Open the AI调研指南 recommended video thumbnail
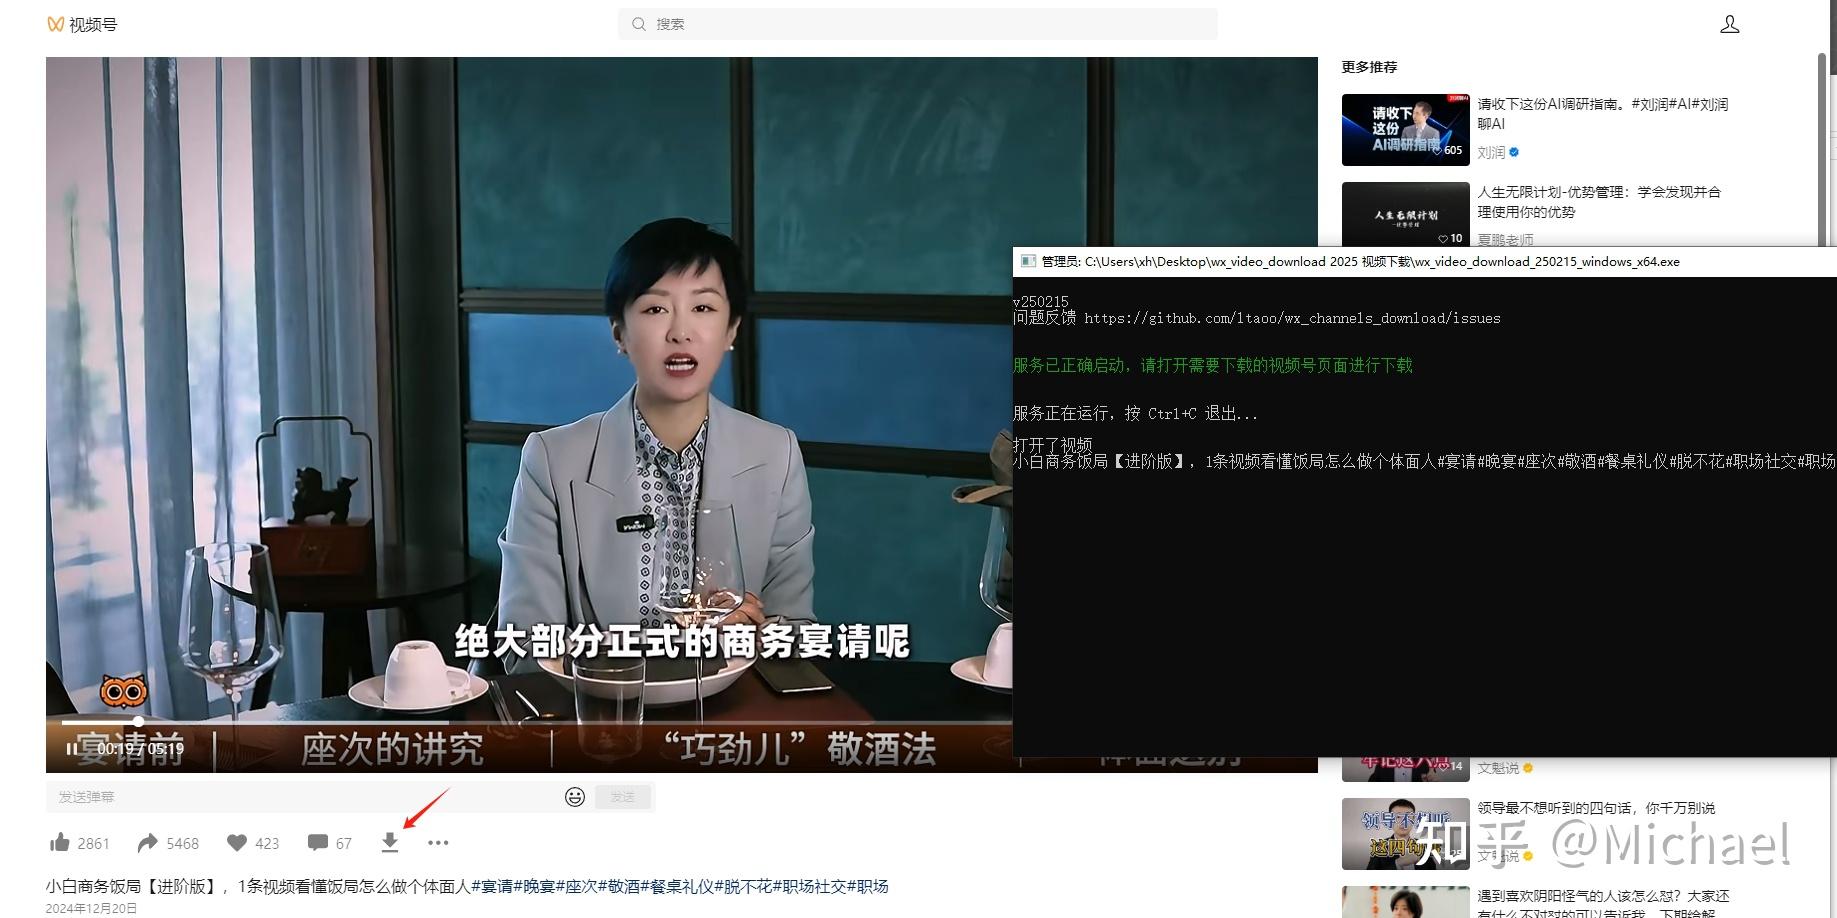 (1404, 129)
